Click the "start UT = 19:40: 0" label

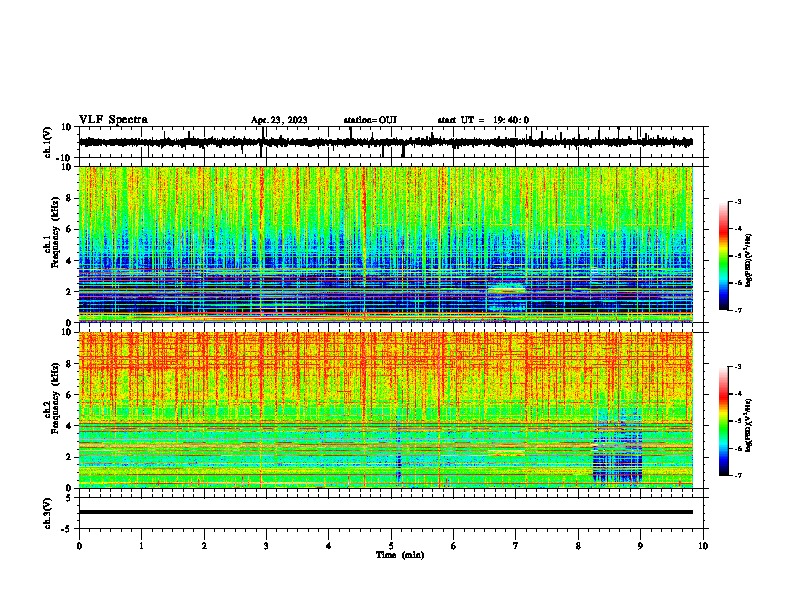click(483, 120)
